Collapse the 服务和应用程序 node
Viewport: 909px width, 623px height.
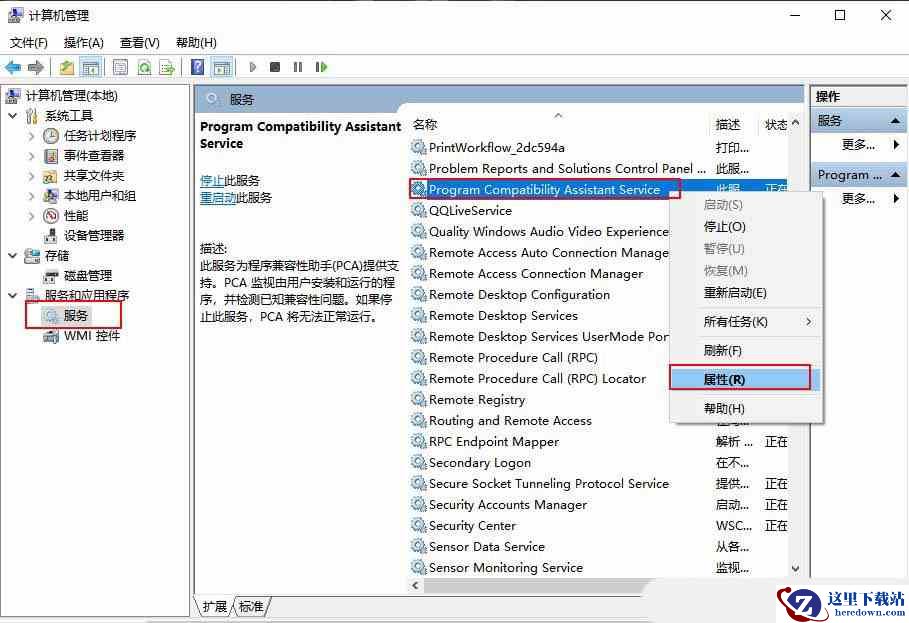(x=13, y=295)
